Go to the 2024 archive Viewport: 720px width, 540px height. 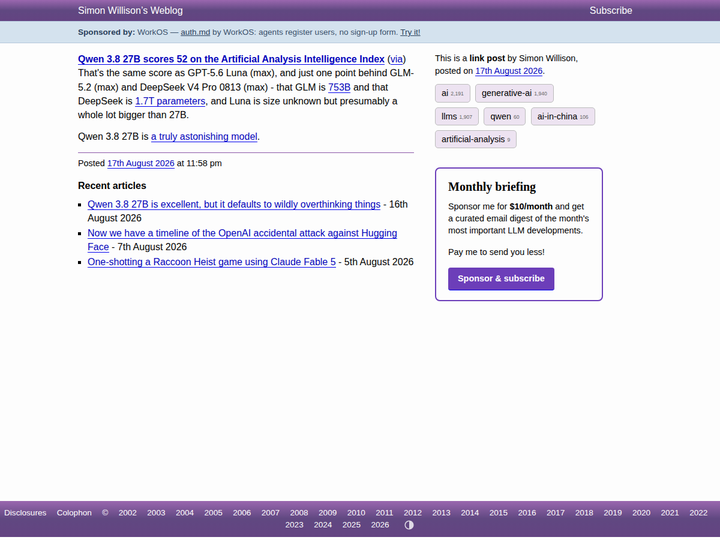coord(323,525)
